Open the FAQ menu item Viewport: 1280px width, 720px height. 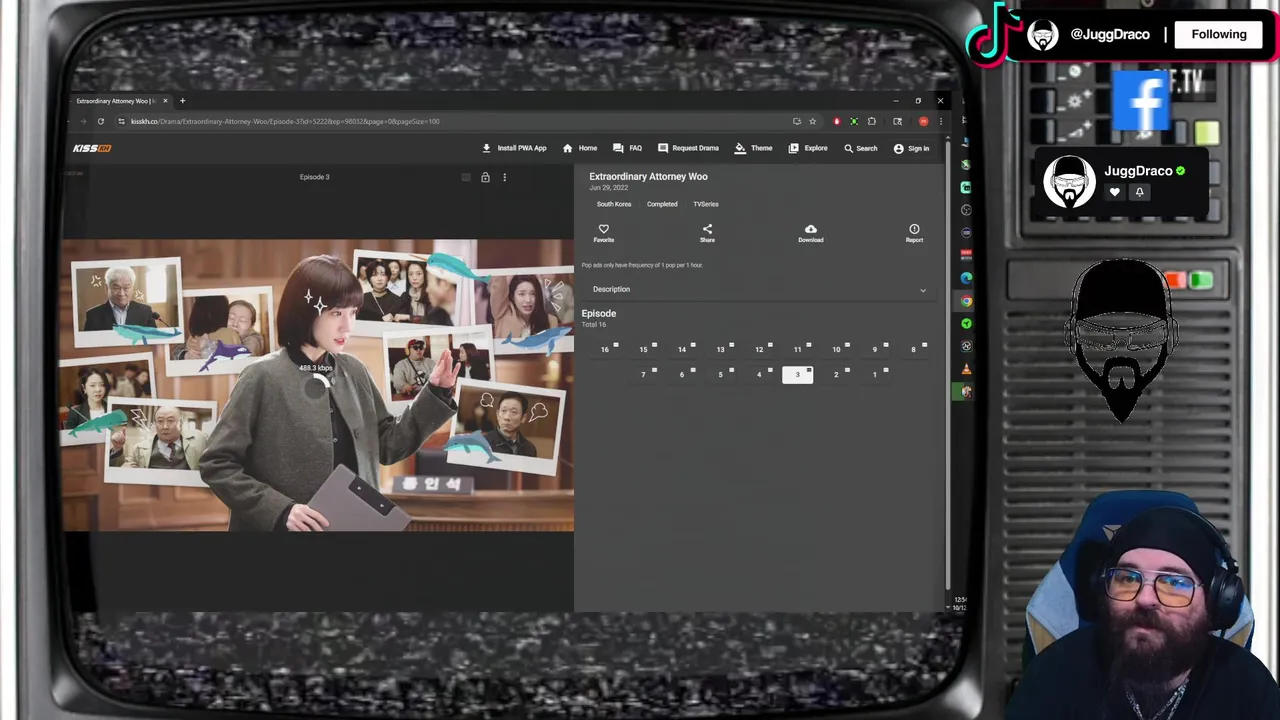click(628, 148)
